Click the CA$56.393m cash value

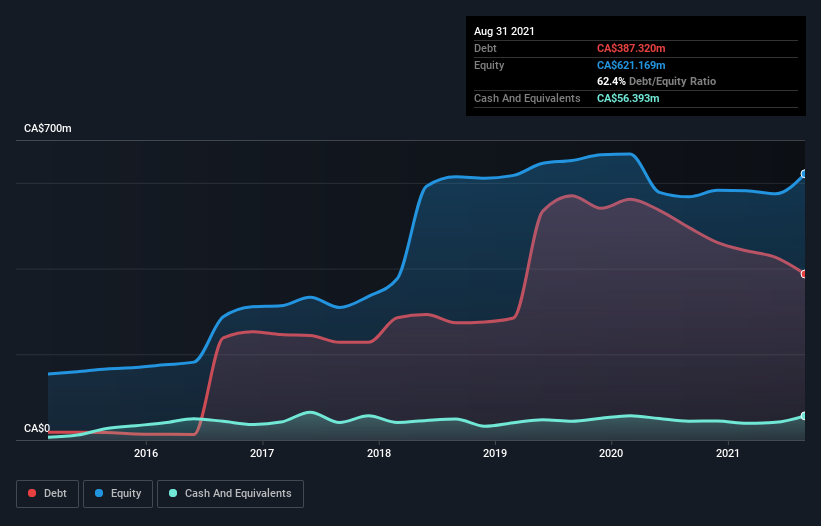[628, 98]
